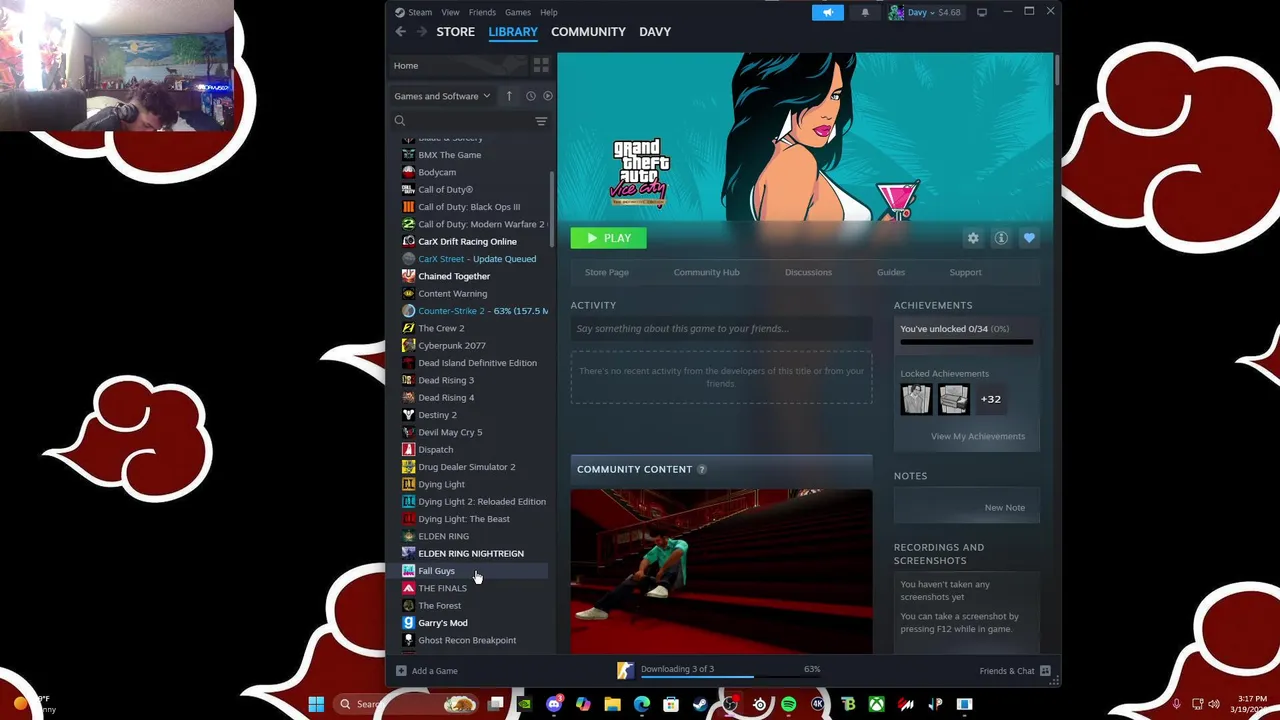Go forward using the forward arrow
Image resolution: width=1280 pixels, height=720 pixels.
[x=421, y=32]
